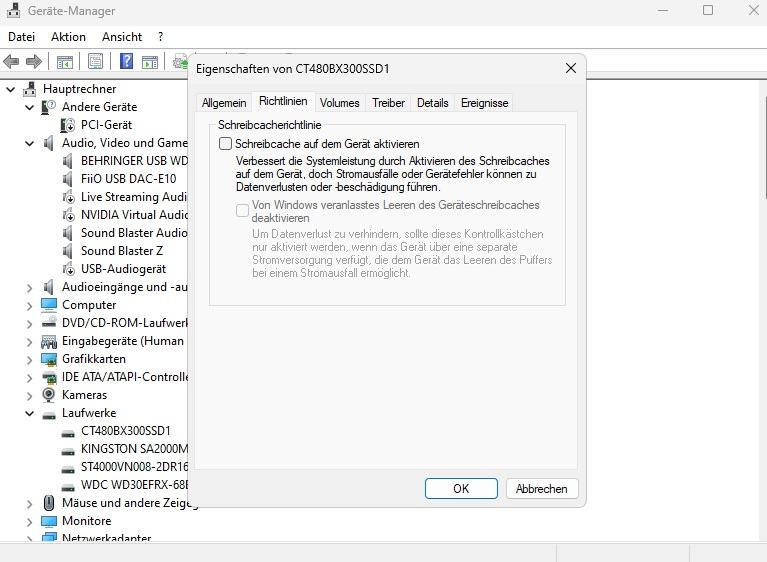This screenshot has height=562, width=767.
Task: Select the Kameras webcam icon
Action: click(48, 394)
